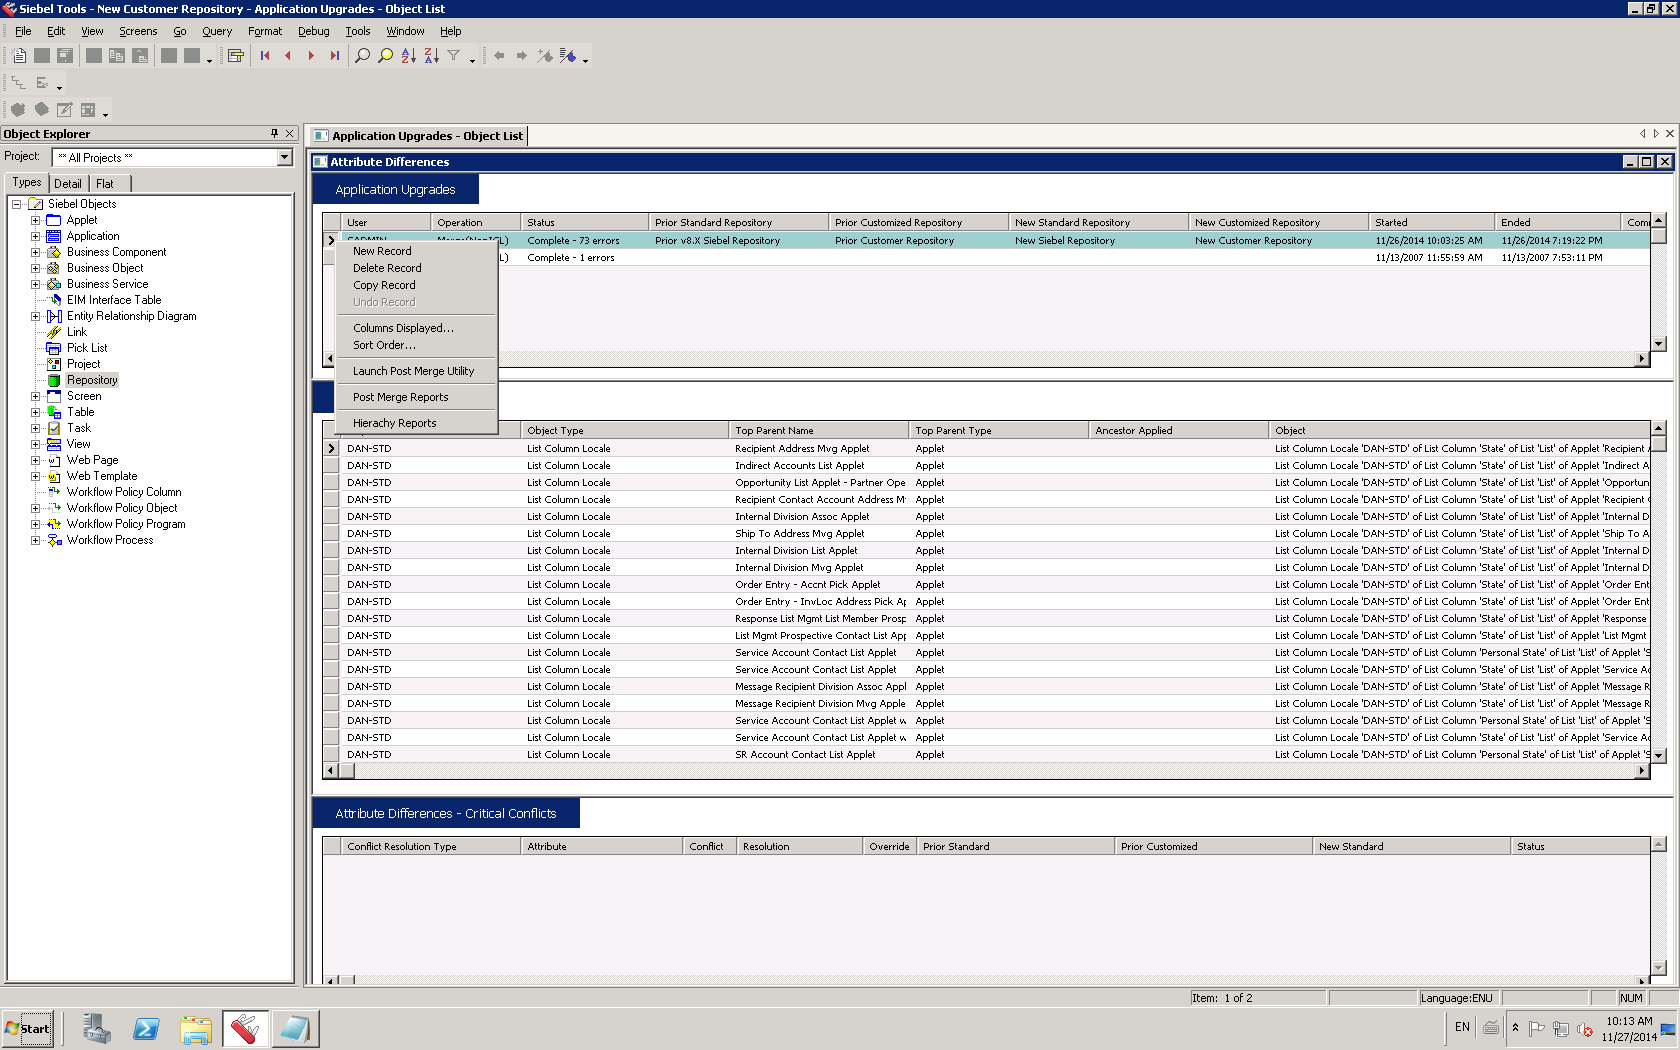Click the EN language indicator in tray
This screenshot has height=1050, width=1680.
click(x=1462, y=1027)
